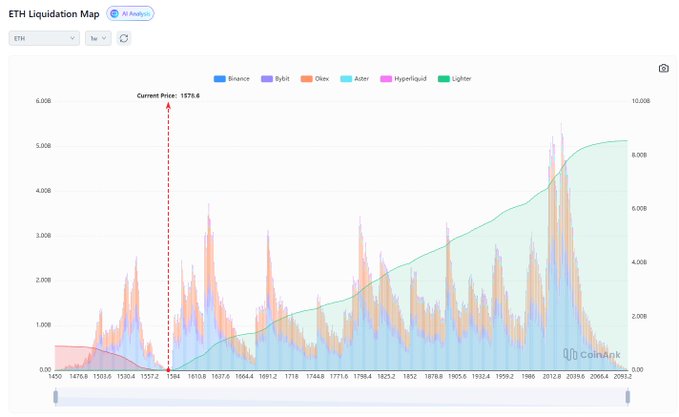Click the ETH Liquidation Map title
The width and height of the screenshot is (679, 417).
54,14
